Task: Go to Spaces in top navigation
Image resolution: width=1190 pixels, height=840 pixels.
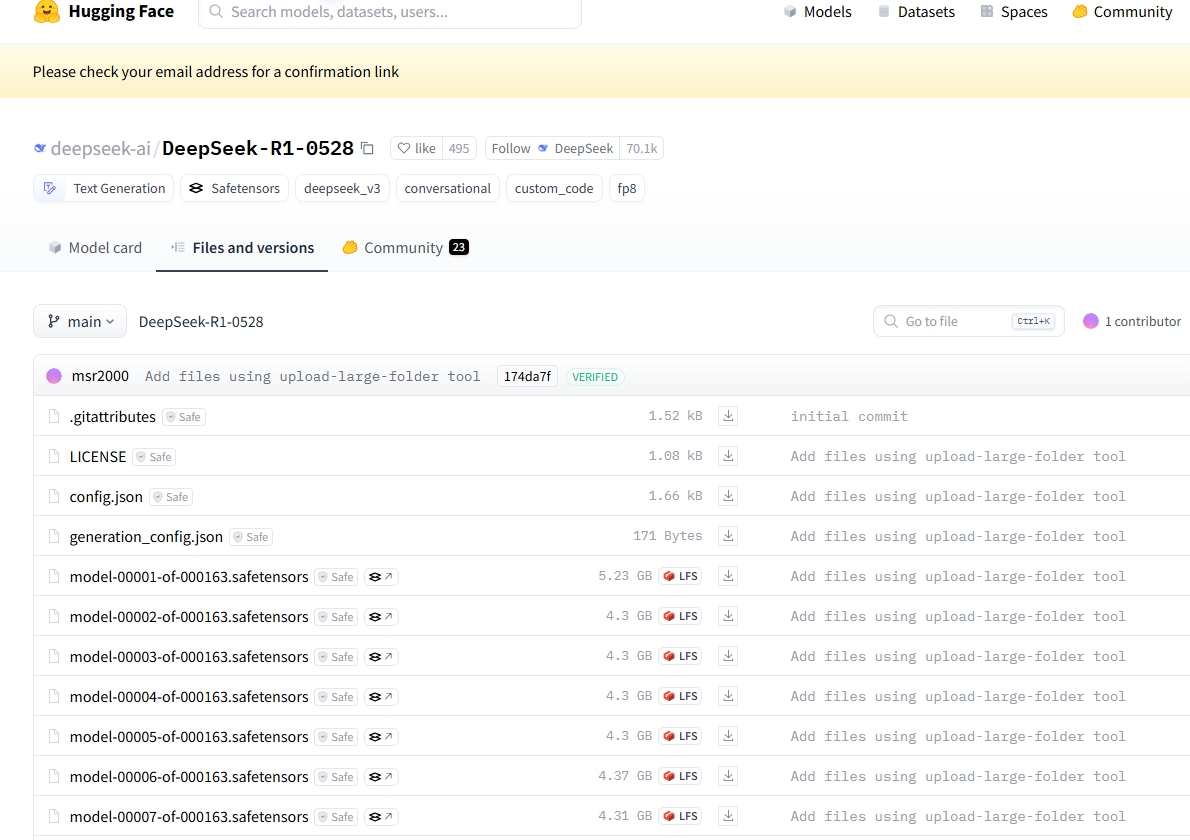Action: [x=1014, y=11]
